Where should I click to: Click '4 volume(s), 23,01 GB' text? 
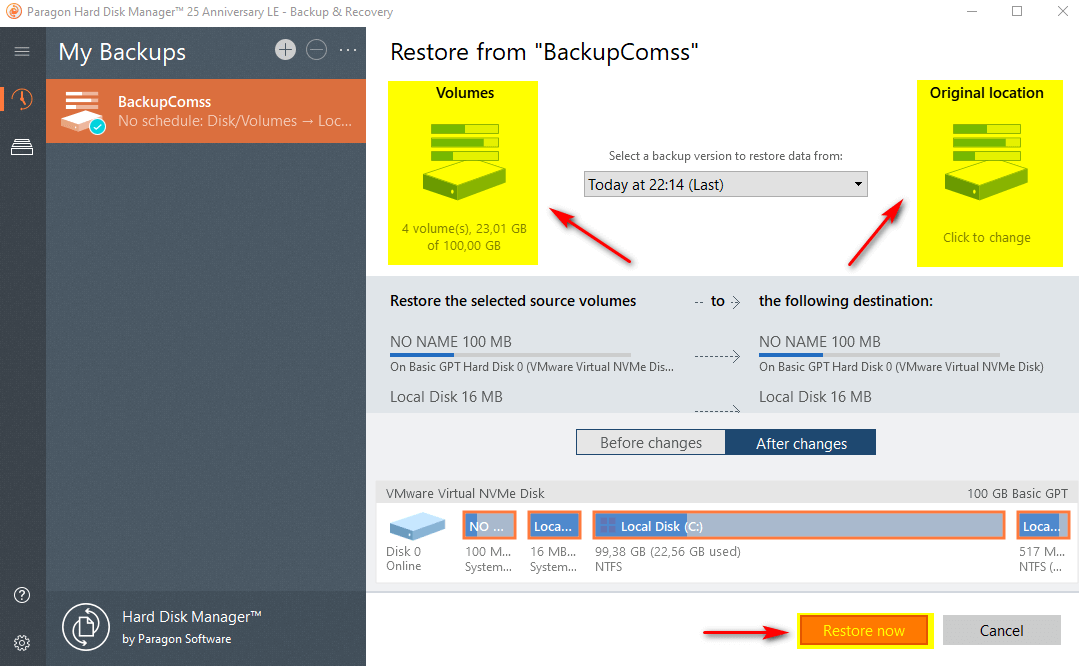click(x=464, y=228)
